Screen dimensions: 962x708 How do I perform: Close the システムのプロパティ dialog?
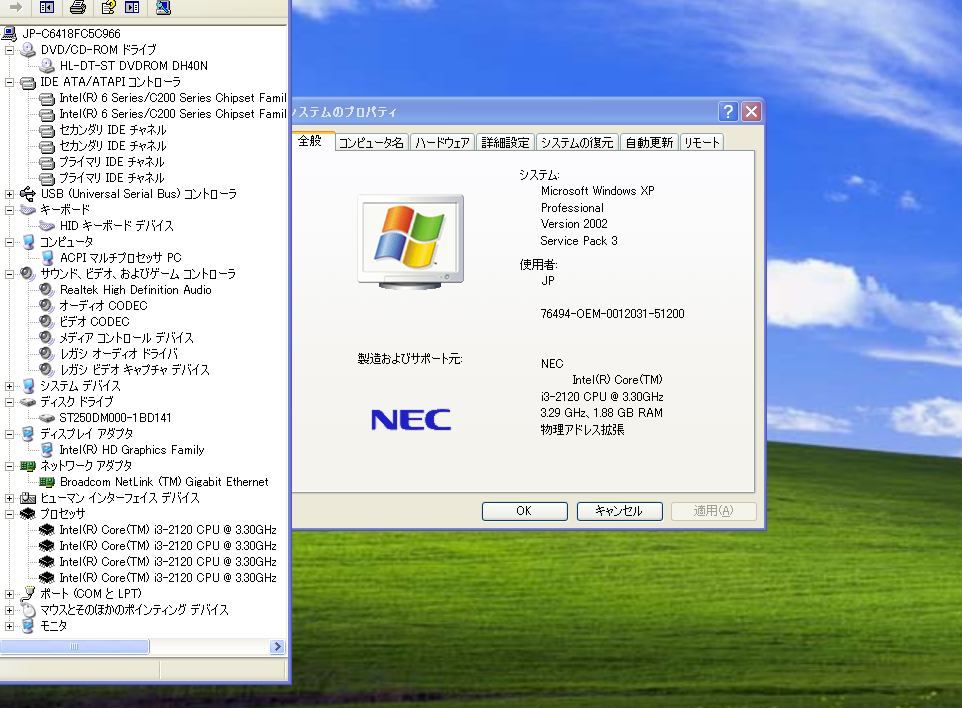[752, 112]
